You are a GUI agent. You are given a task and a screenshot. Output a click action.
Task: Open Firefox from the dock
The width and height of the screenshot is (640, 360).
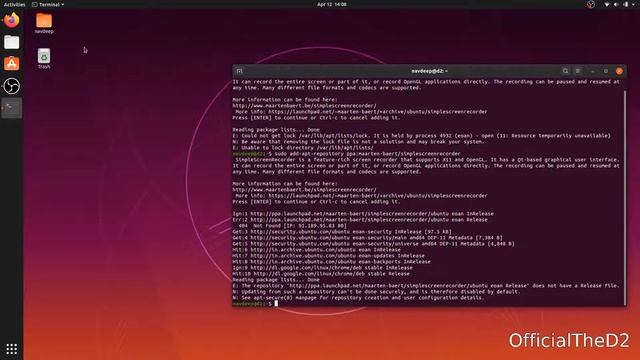pyautogui.click(x=11, y=20)
